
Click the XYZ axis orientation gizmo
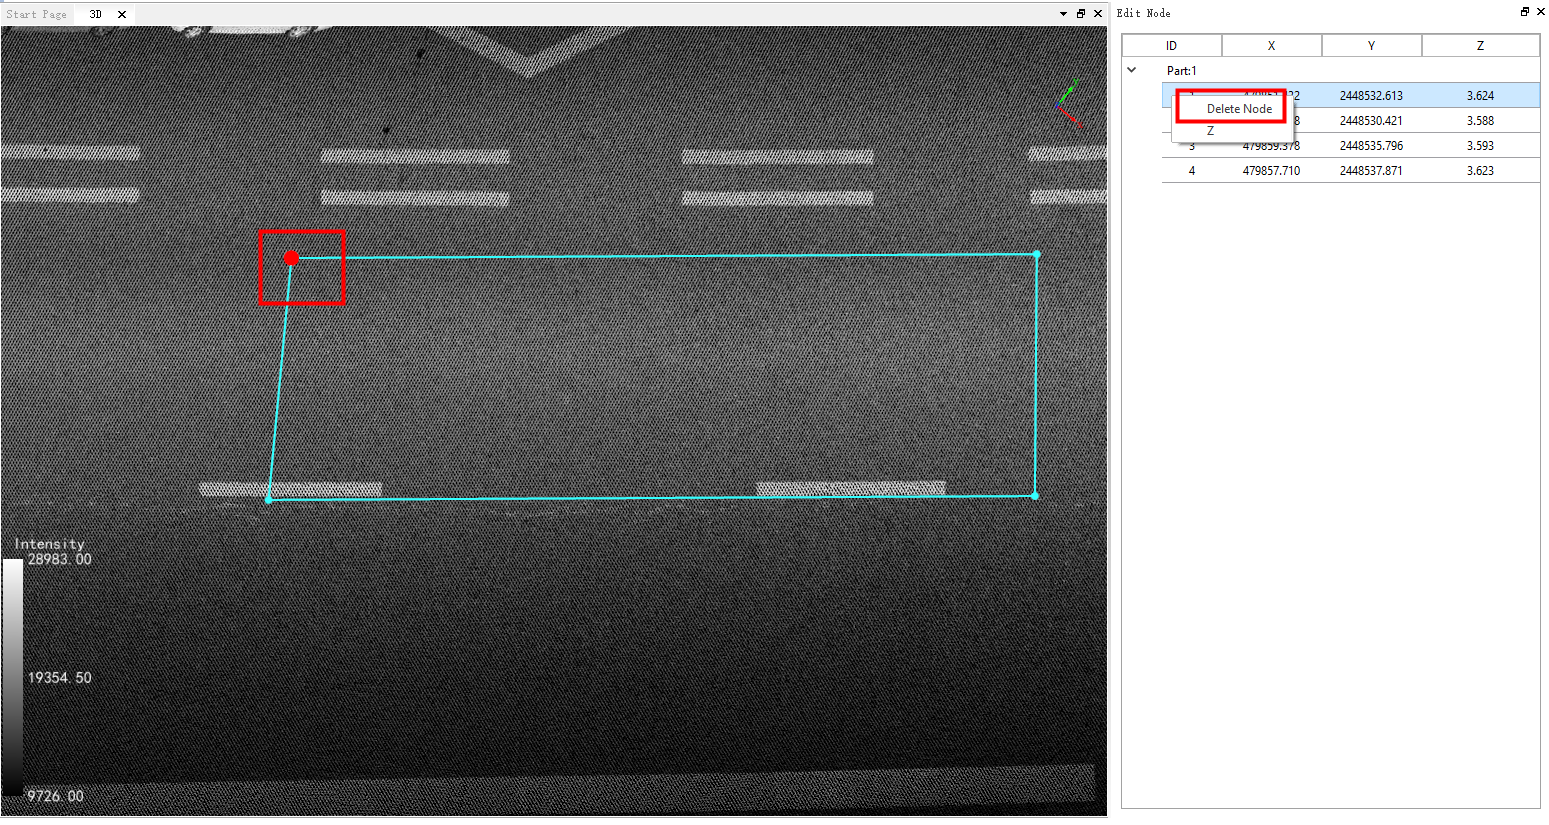click(x=1069, y=103)
